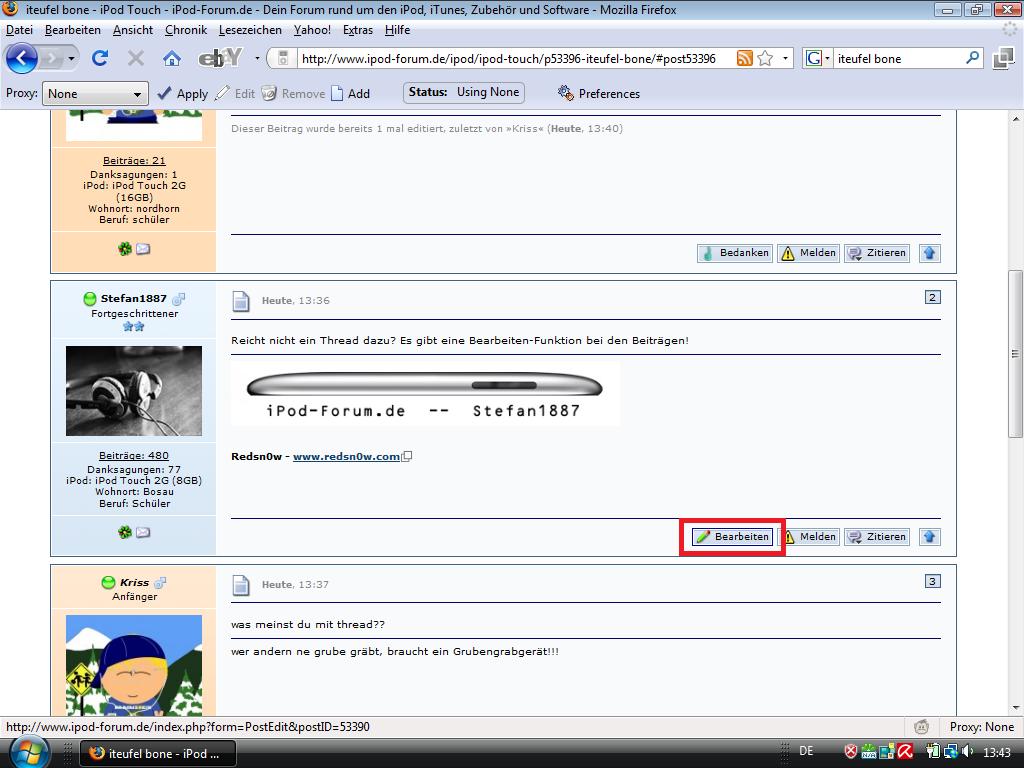Click Bearbeiten button on Stefan1887's post
1024x768 pixels.
tap(732, 537)
